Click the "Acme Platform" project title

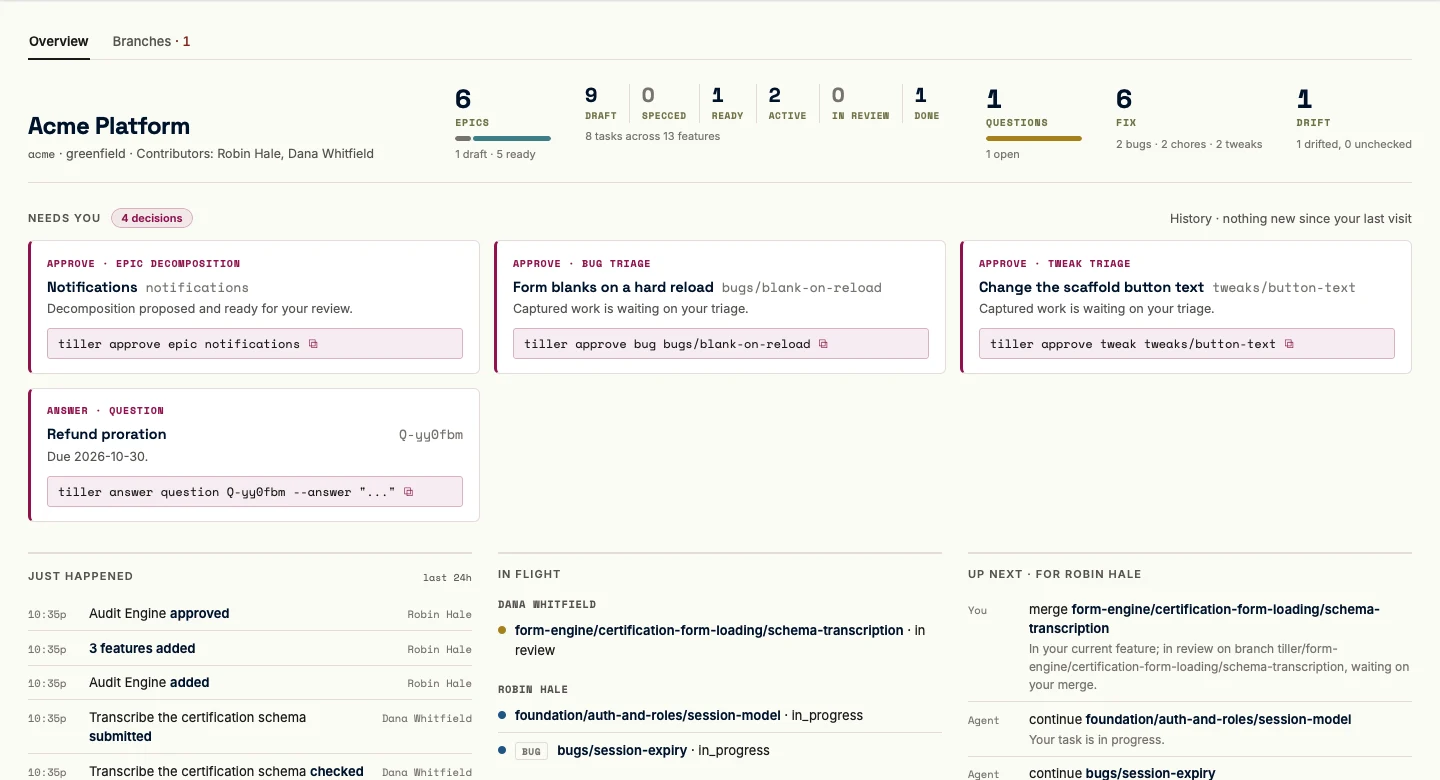109,126
